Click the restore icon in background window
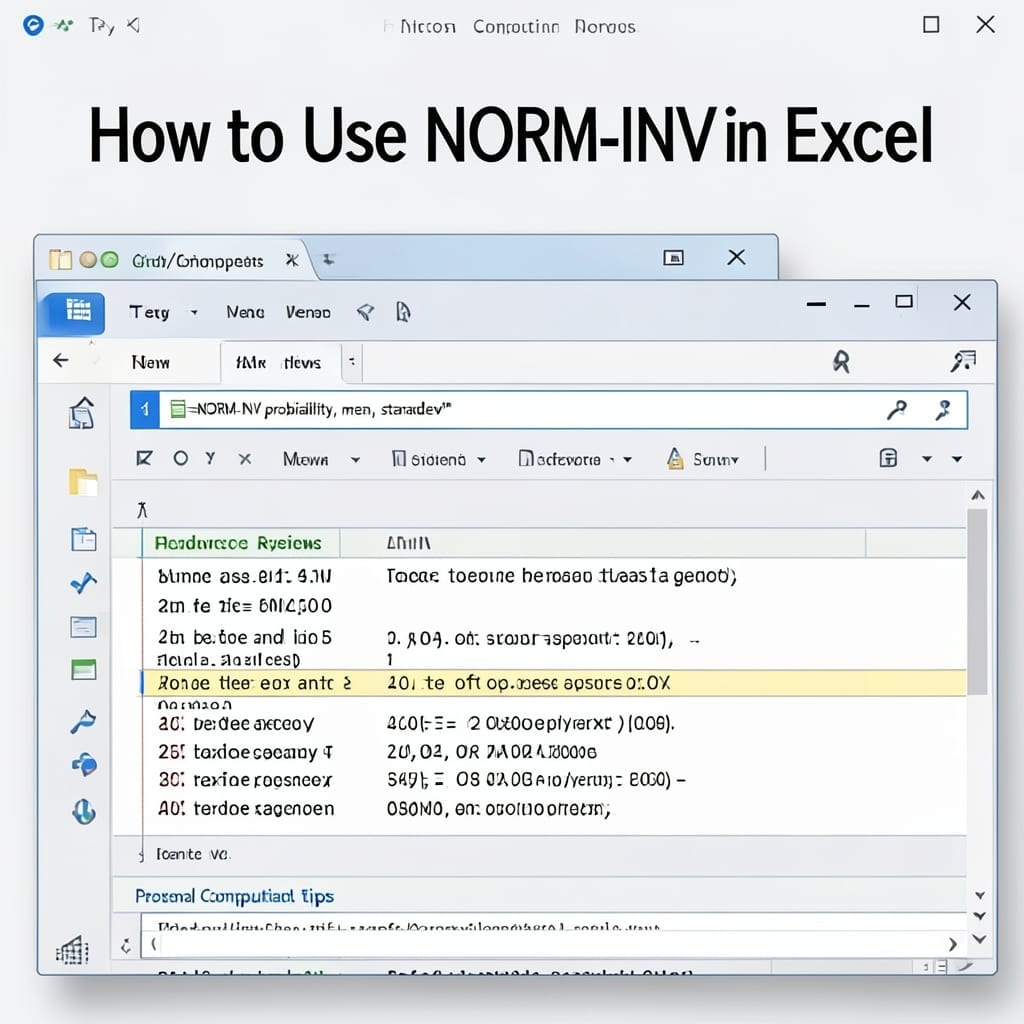 (x=673, y=257)
